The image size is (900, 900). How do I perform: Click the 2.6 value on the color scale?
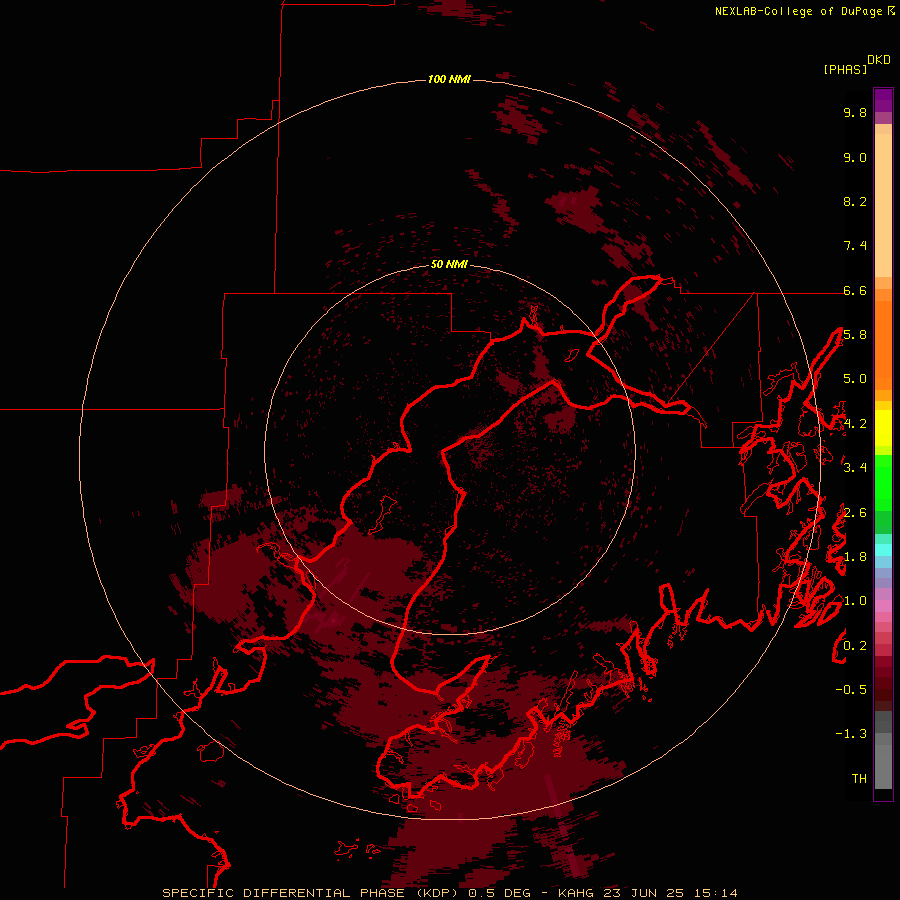coord(855,513)
